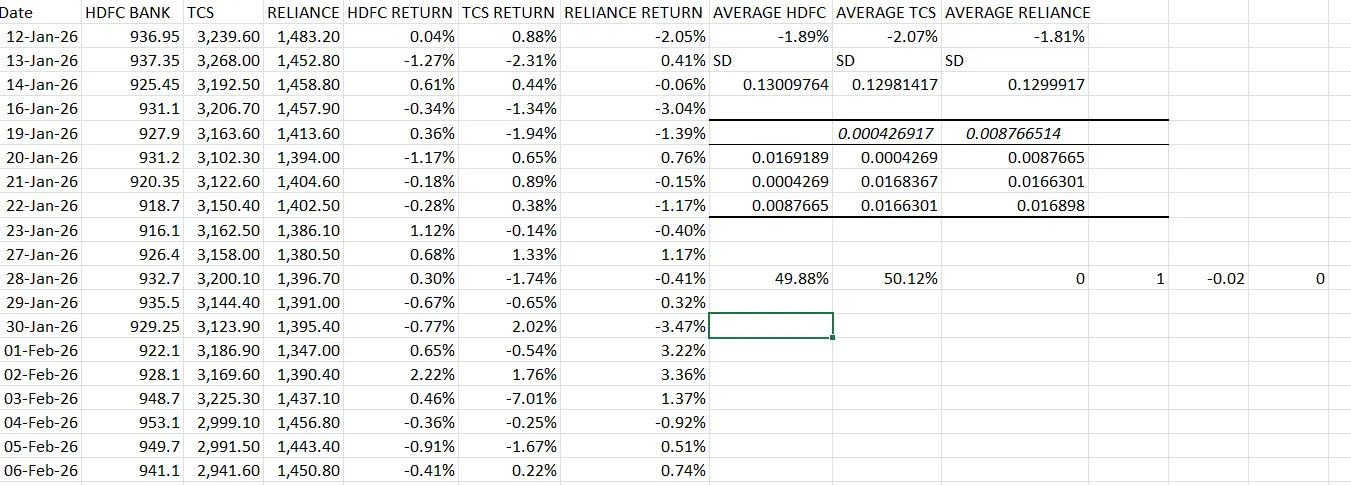Click the 'HDFC BANK' column header cell

tap(134, 13)
